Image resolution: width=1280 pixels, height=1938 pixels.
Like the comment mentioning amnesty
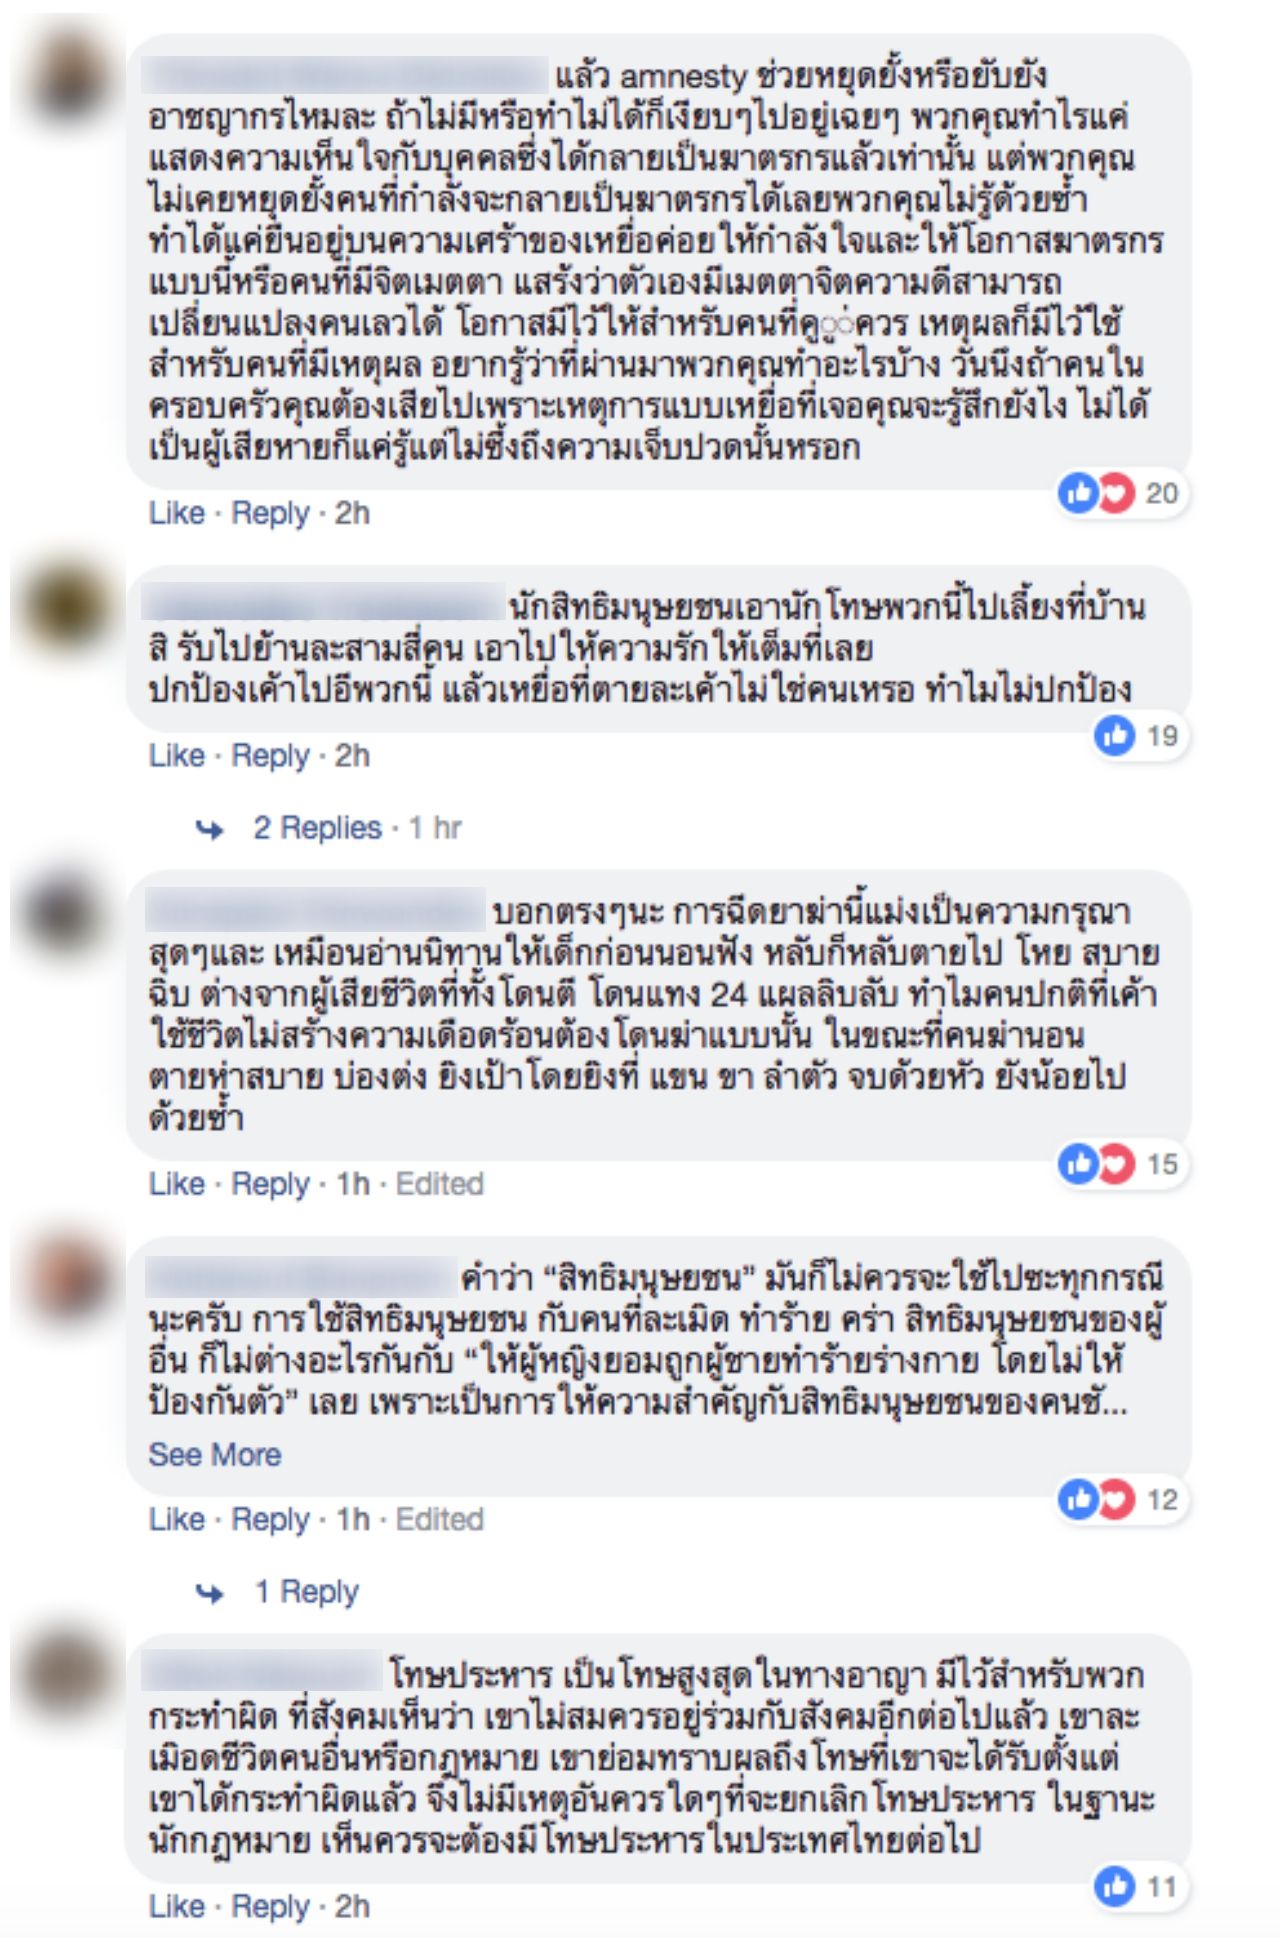[176, 513]
